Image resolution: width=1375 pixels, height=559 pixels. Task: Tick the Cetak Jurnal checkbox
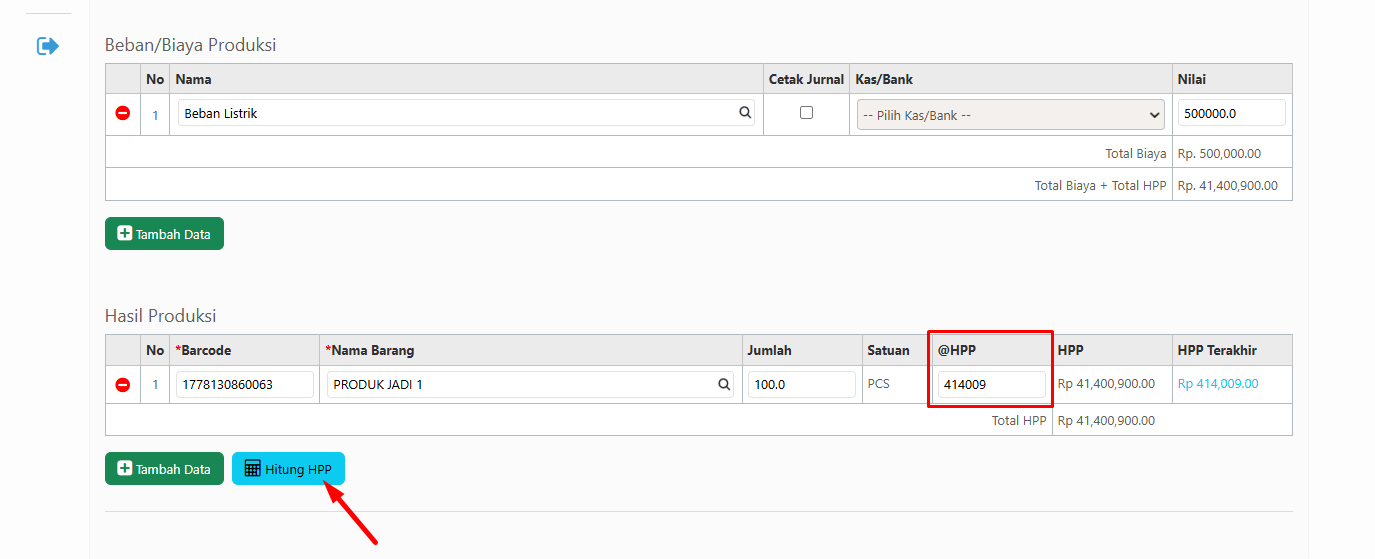coord(806,113)
